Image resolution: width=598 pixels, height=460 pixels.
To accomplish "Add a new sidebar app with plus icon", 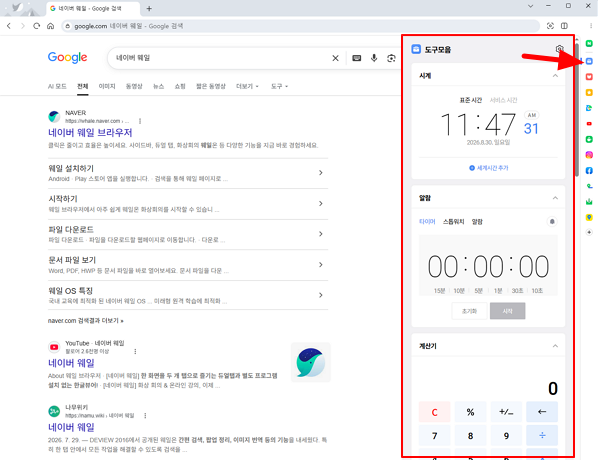I will pos(589,232).
